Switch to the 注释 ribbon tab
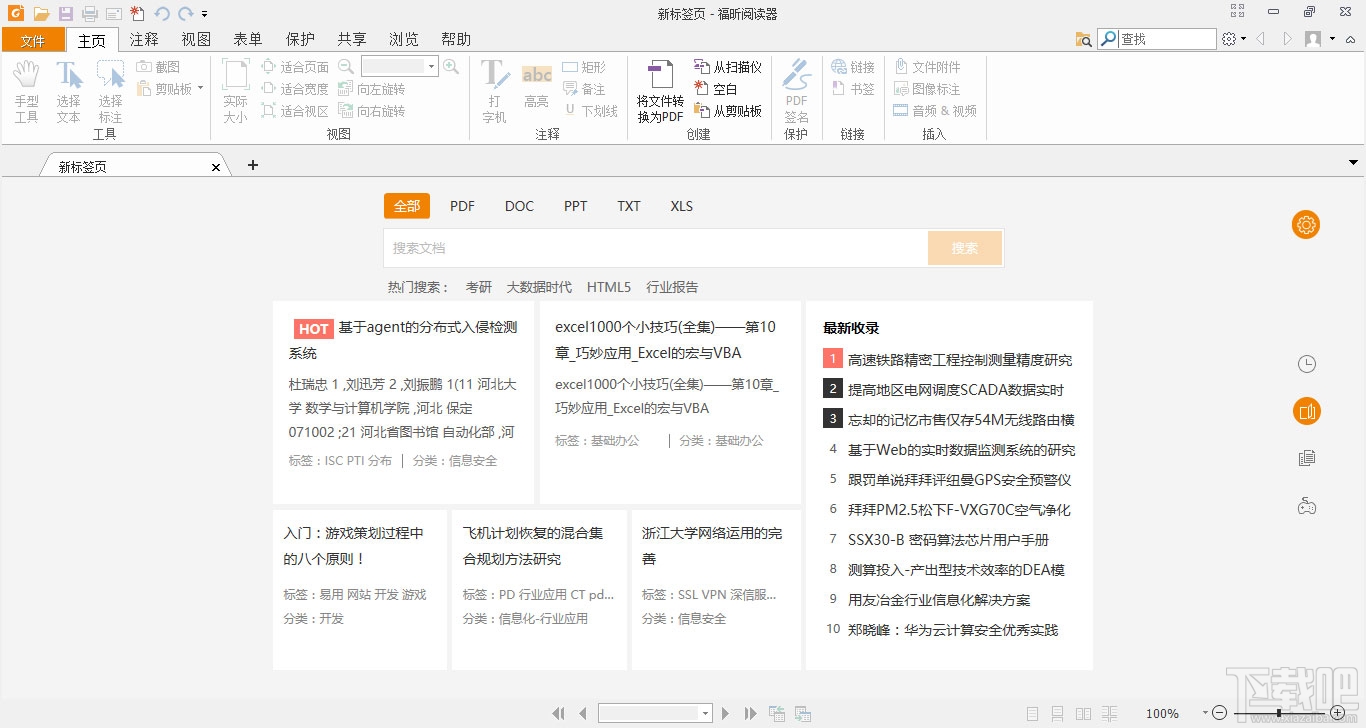This screenshot has height=728, width=1366. (x=143, y=39)
